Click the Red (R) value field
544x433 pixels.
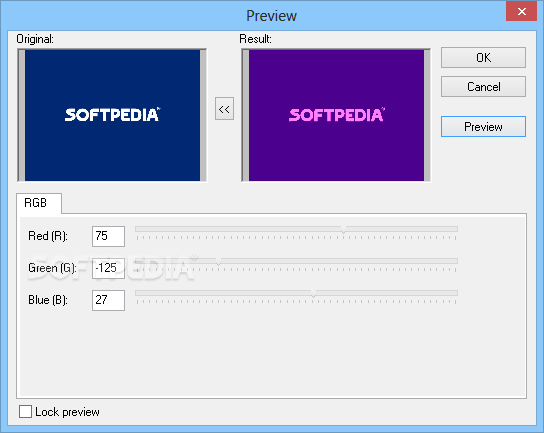click(x=108, y=236)
